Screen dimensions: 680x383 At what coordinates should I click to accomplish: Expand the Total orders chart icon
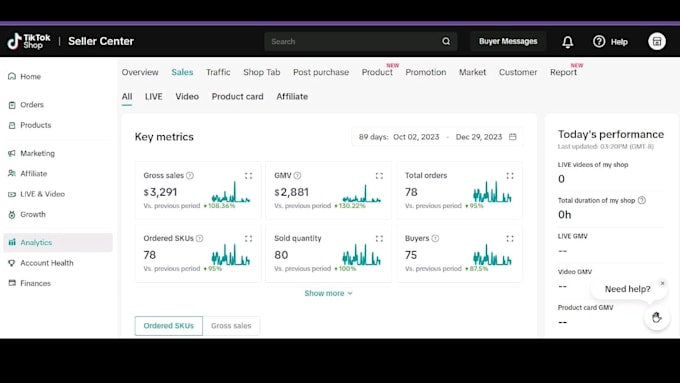pos(510,176)
